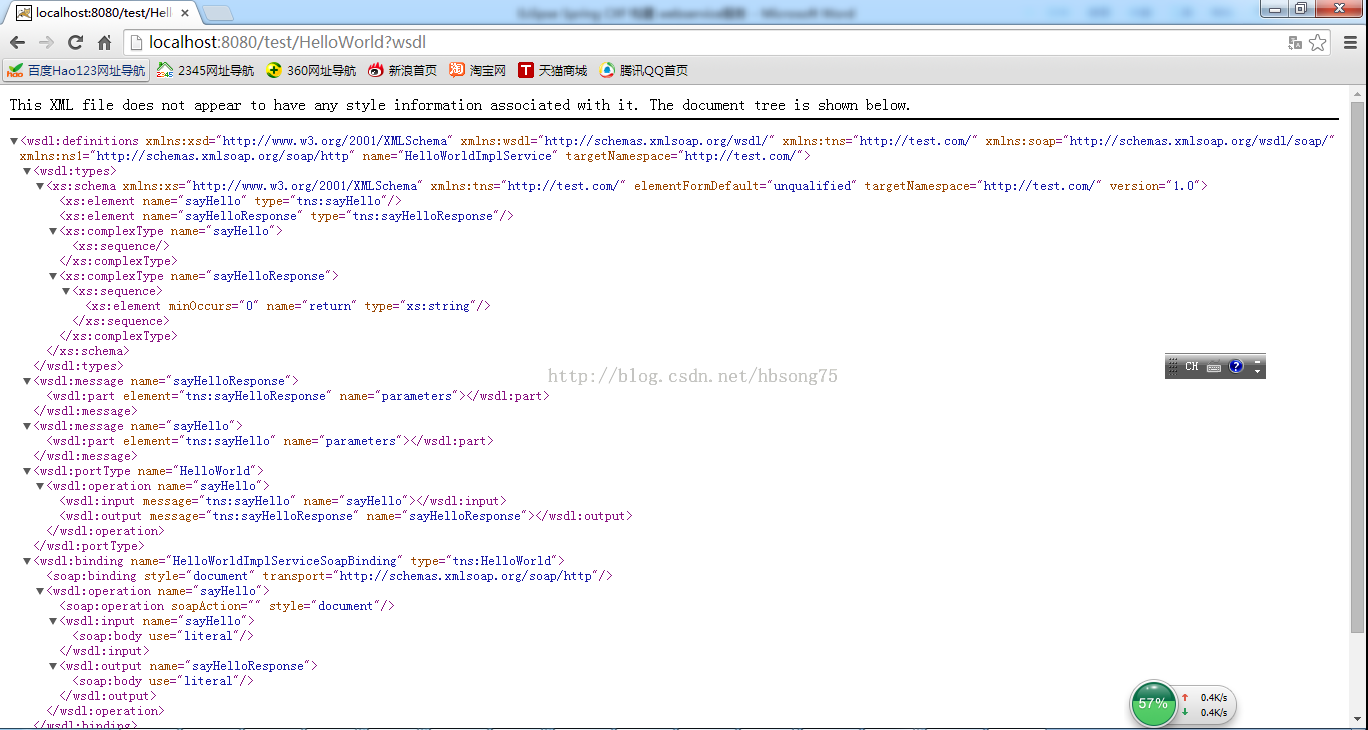The image size is (1368, 730).
Task: Collapse the wsdl:types node
Action: [x=27, y=171]
